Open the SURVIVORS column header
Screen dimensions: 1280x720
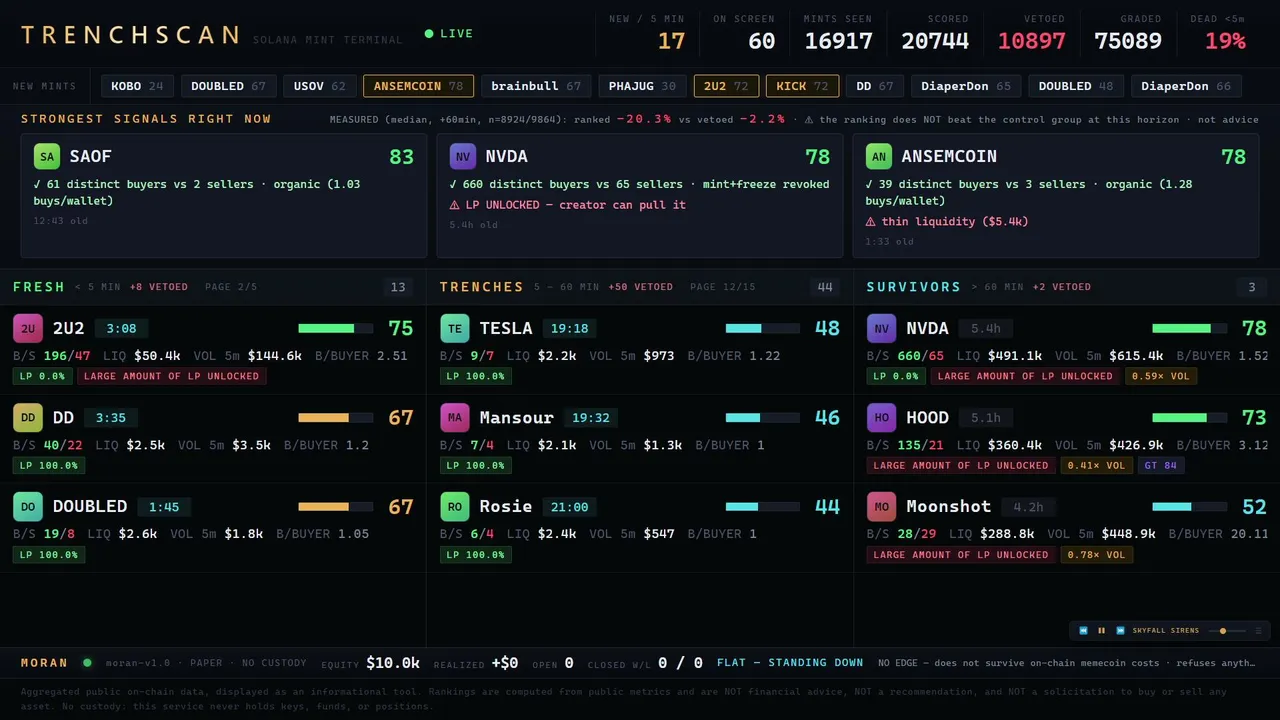coord(914,287)
